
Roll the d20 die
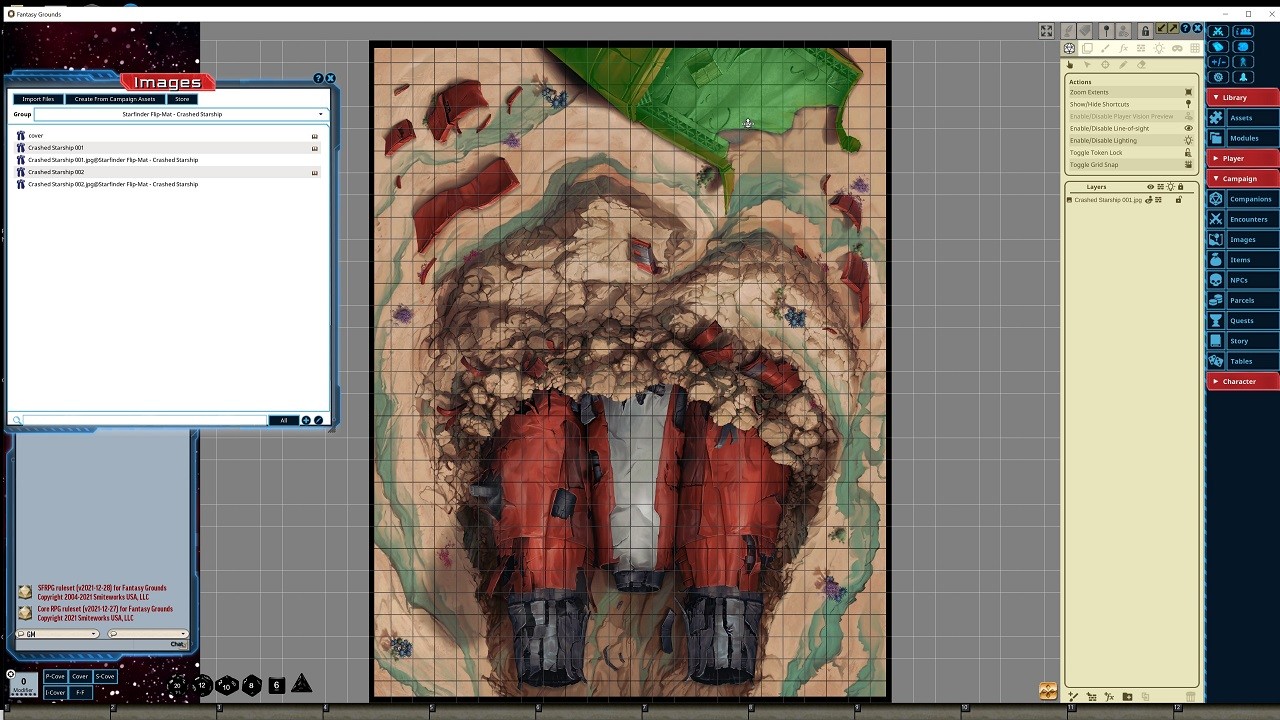177,685
